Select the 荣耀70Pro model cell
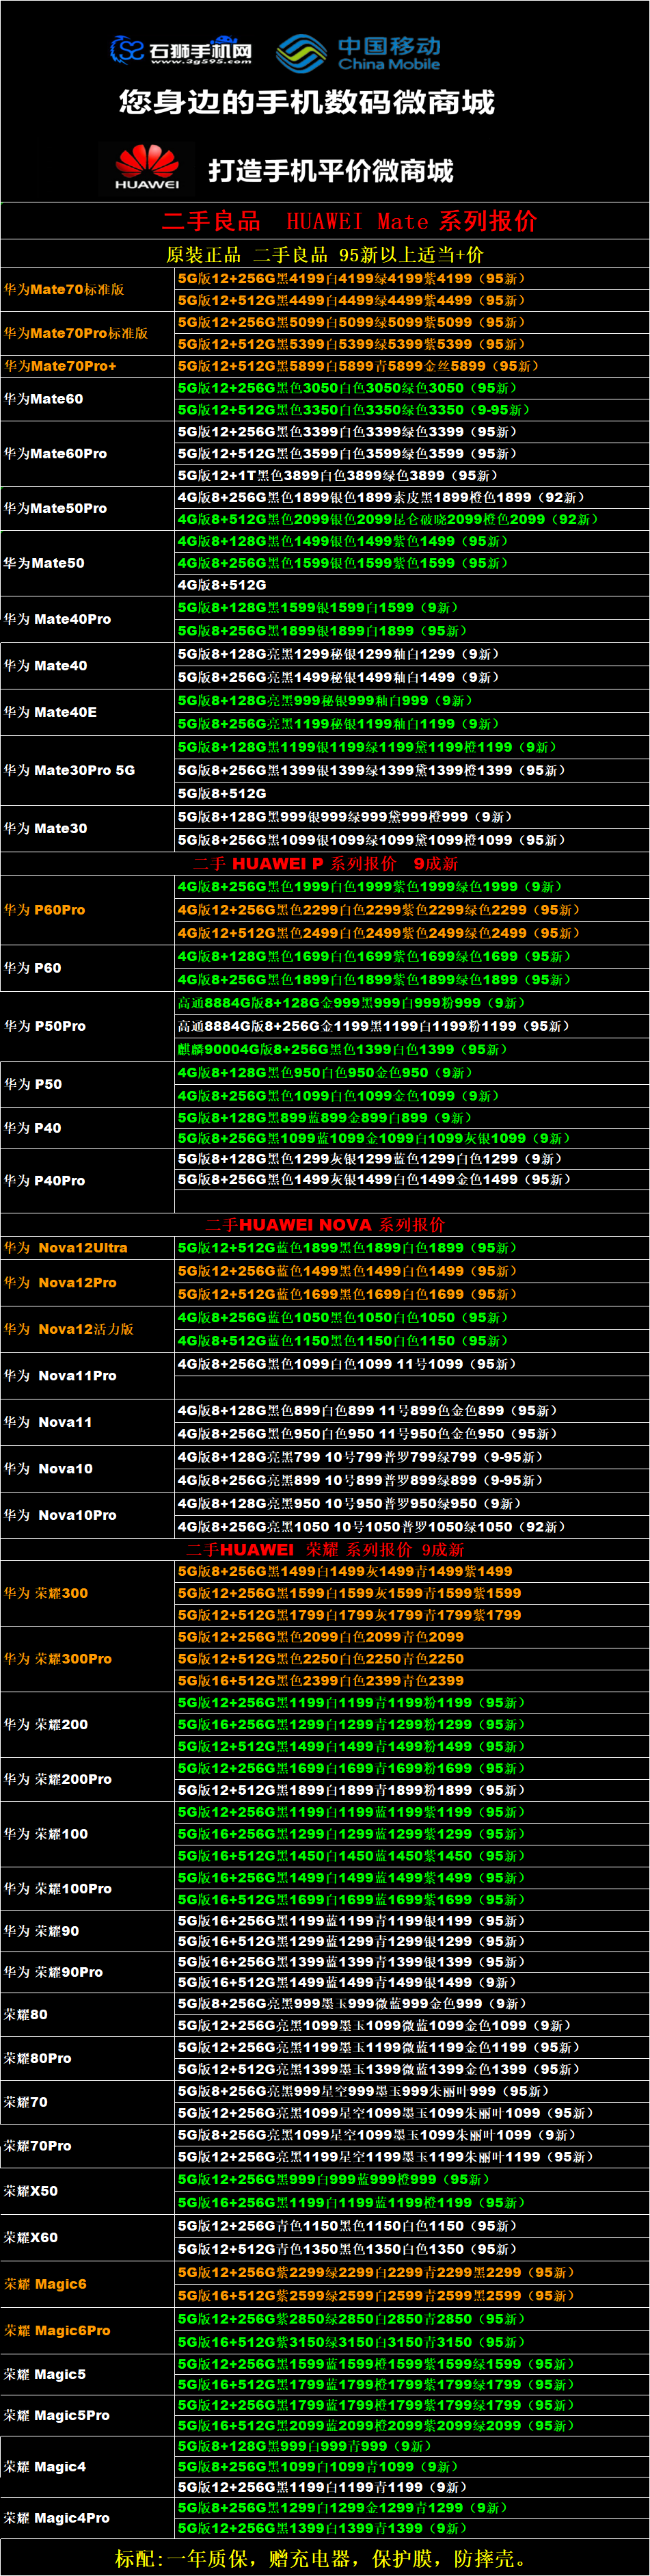 pos(87,2146)
